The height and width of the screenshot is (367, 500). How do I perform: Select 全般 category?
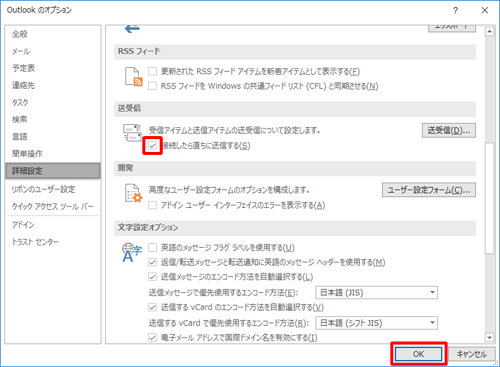53,34
